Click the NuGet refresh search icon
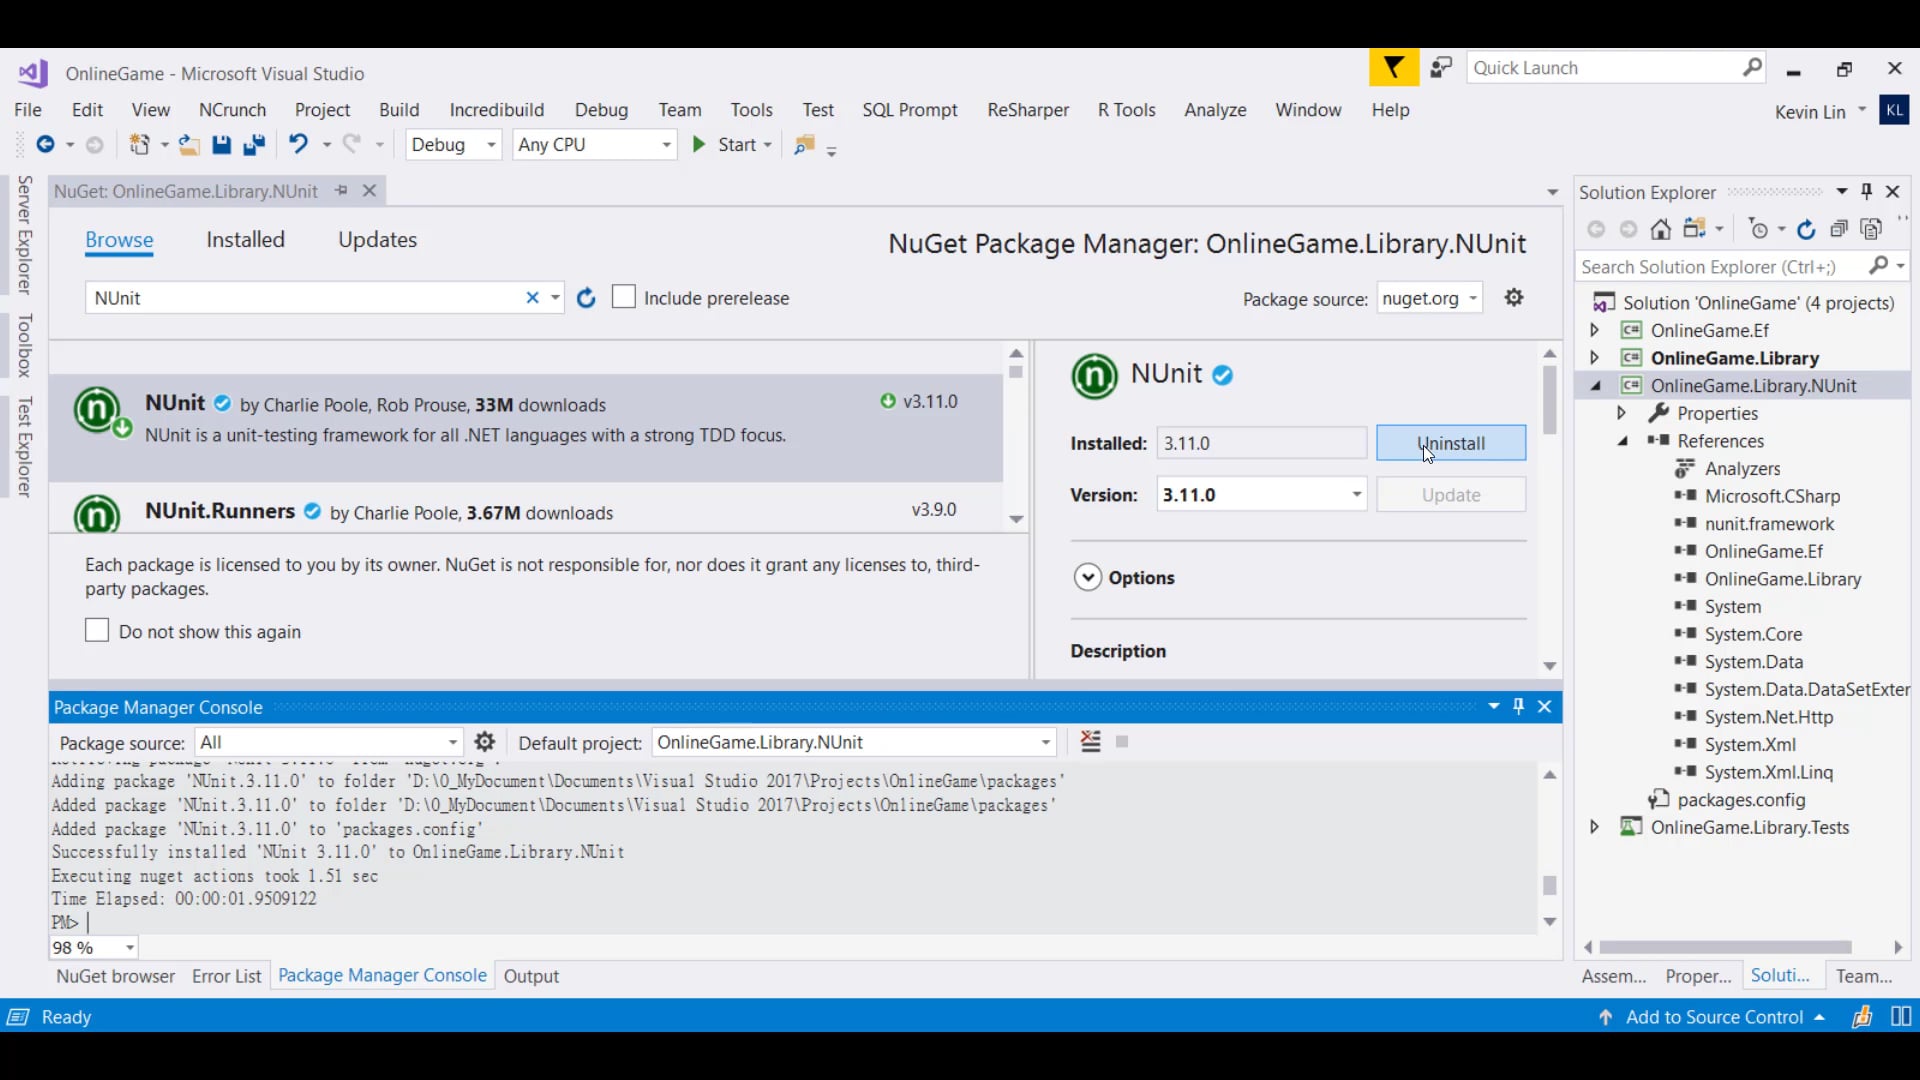The width and height of the screenshot is (1920, 1080). 586,298
